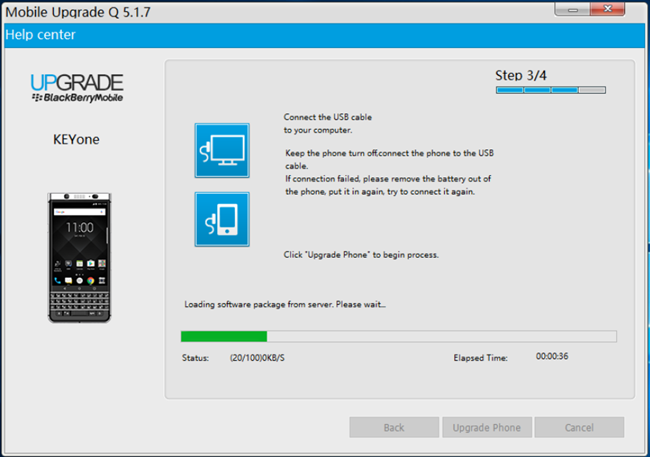
Task: Click the 'Click Upgrade Phone to begin' text
Action: (361, 255)
